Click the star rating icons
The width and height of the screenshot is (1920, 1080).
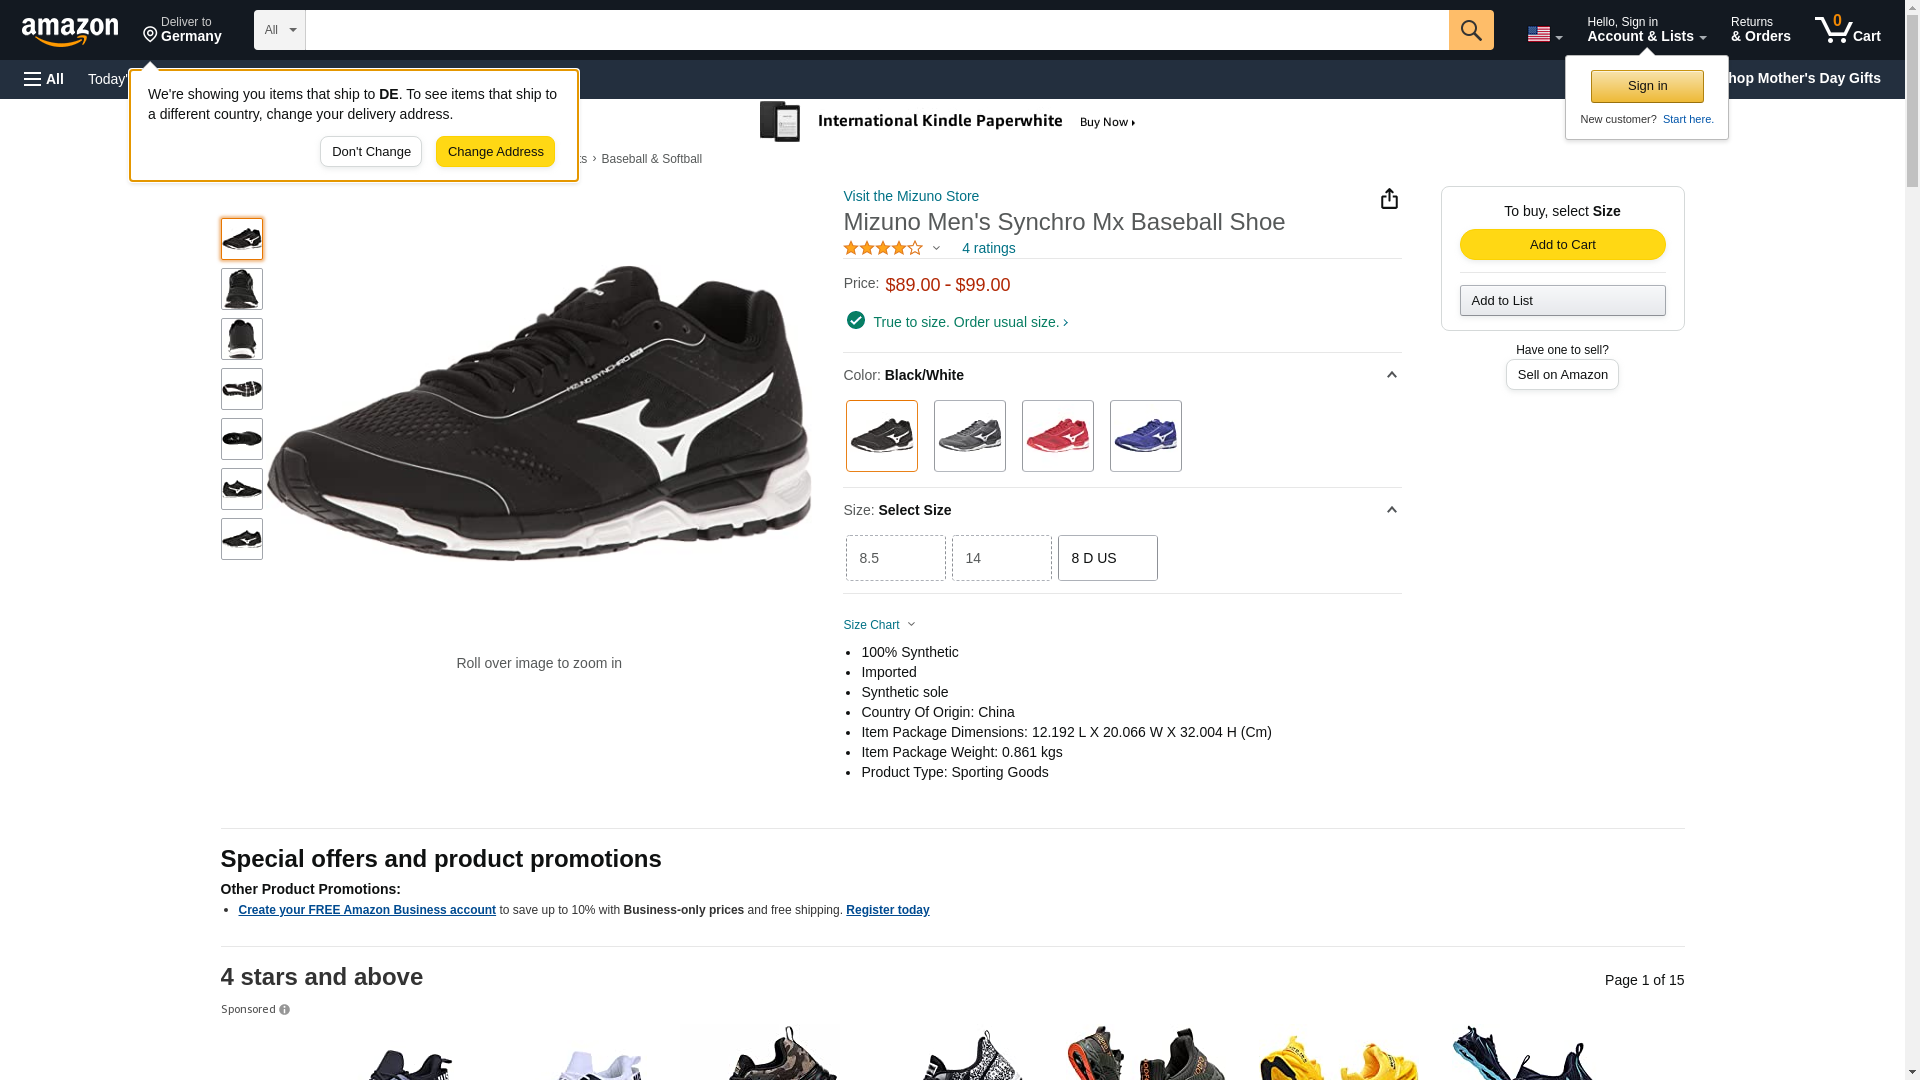[883, 248]
